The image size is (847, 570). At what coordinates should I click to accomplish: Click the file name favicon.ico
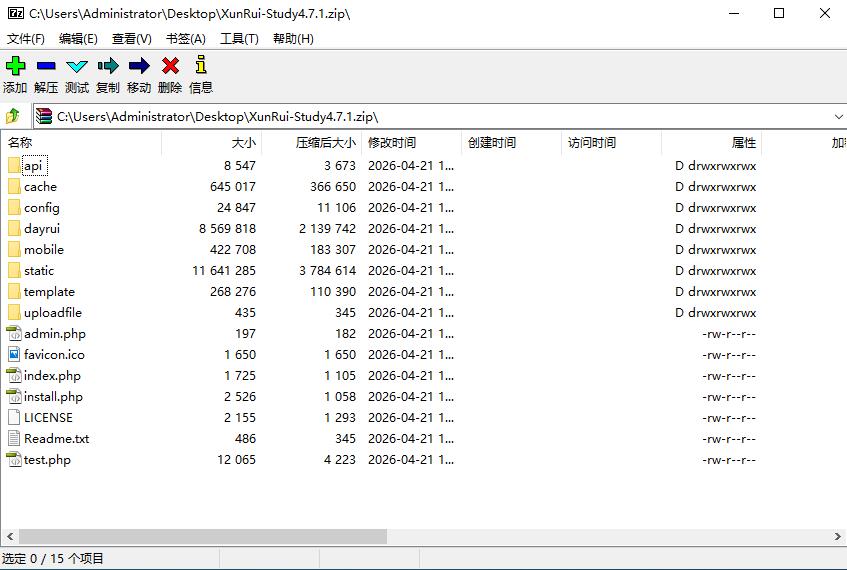coord(54,354)
